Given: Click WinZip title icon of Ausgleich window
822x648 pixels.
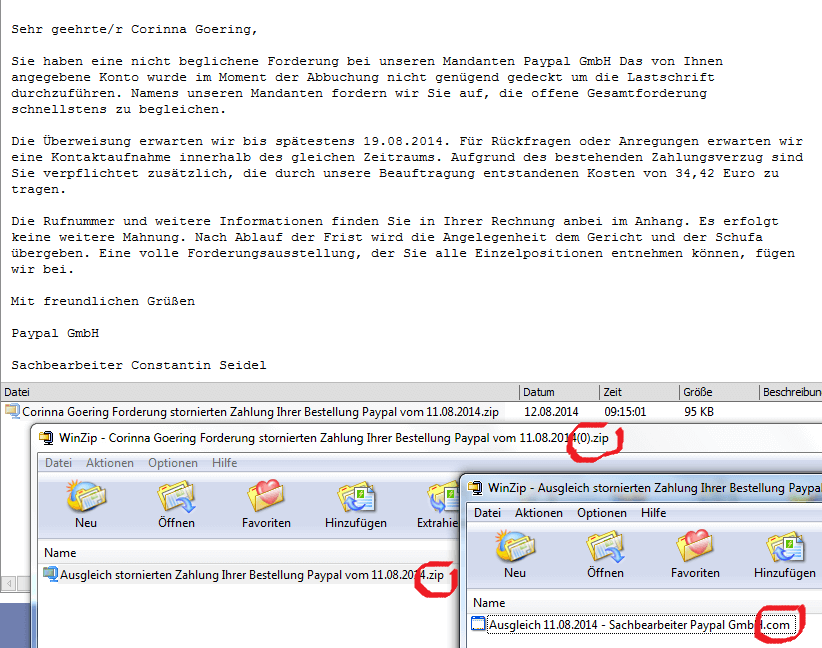Looking at the screenshot, I should [x=475, y=488].
